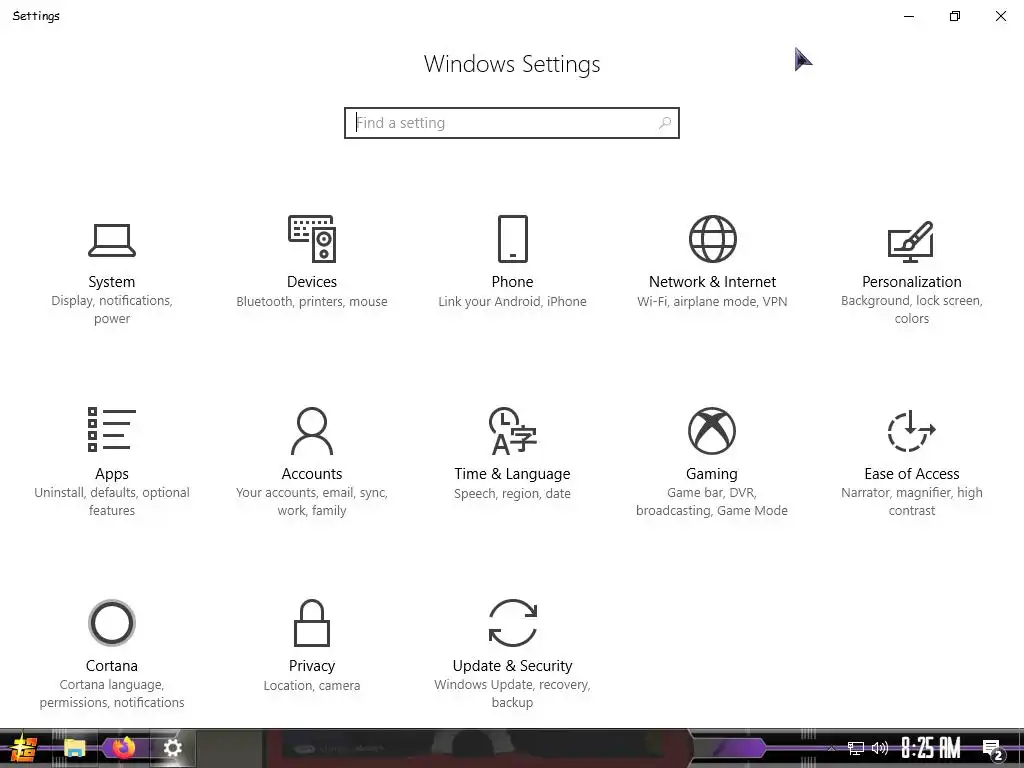Screen dimensions: 1024x768
Task: Select Settings gear in taskbar
Action: pyautogui.click(x=172, y=748)
